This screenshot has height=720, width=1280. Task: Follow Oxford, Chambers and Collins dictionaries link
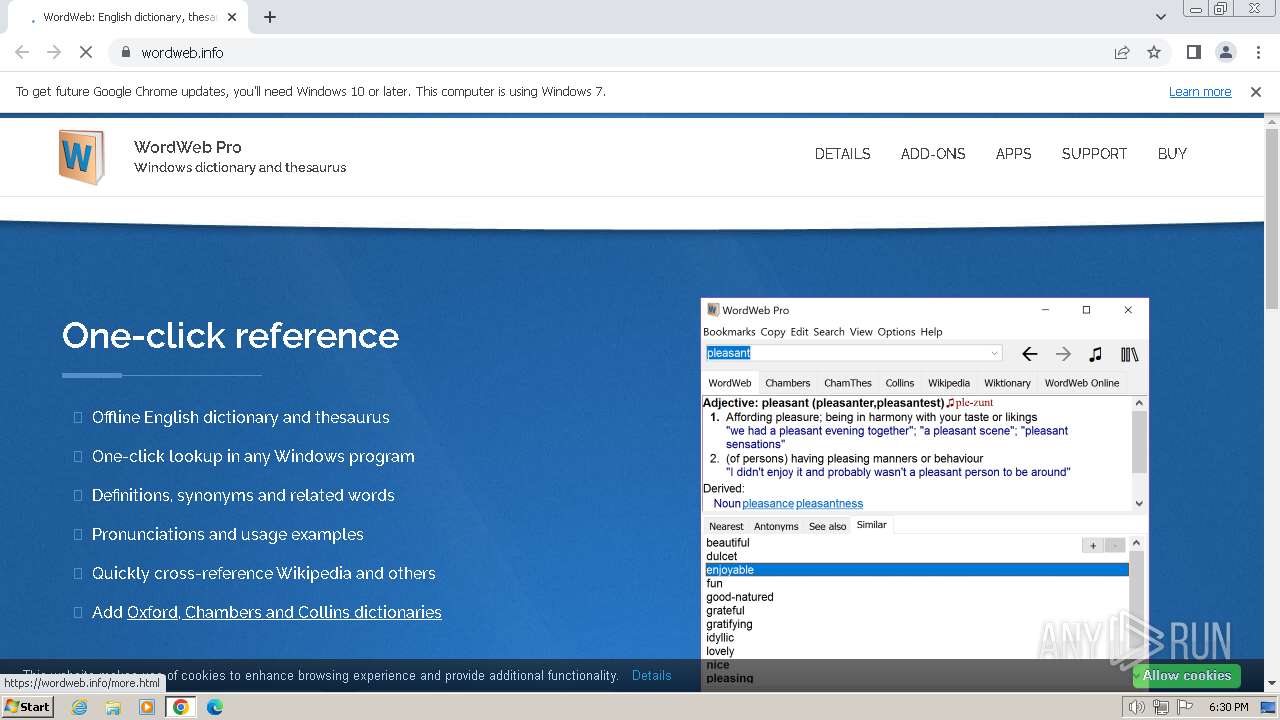tap(284, 612)
